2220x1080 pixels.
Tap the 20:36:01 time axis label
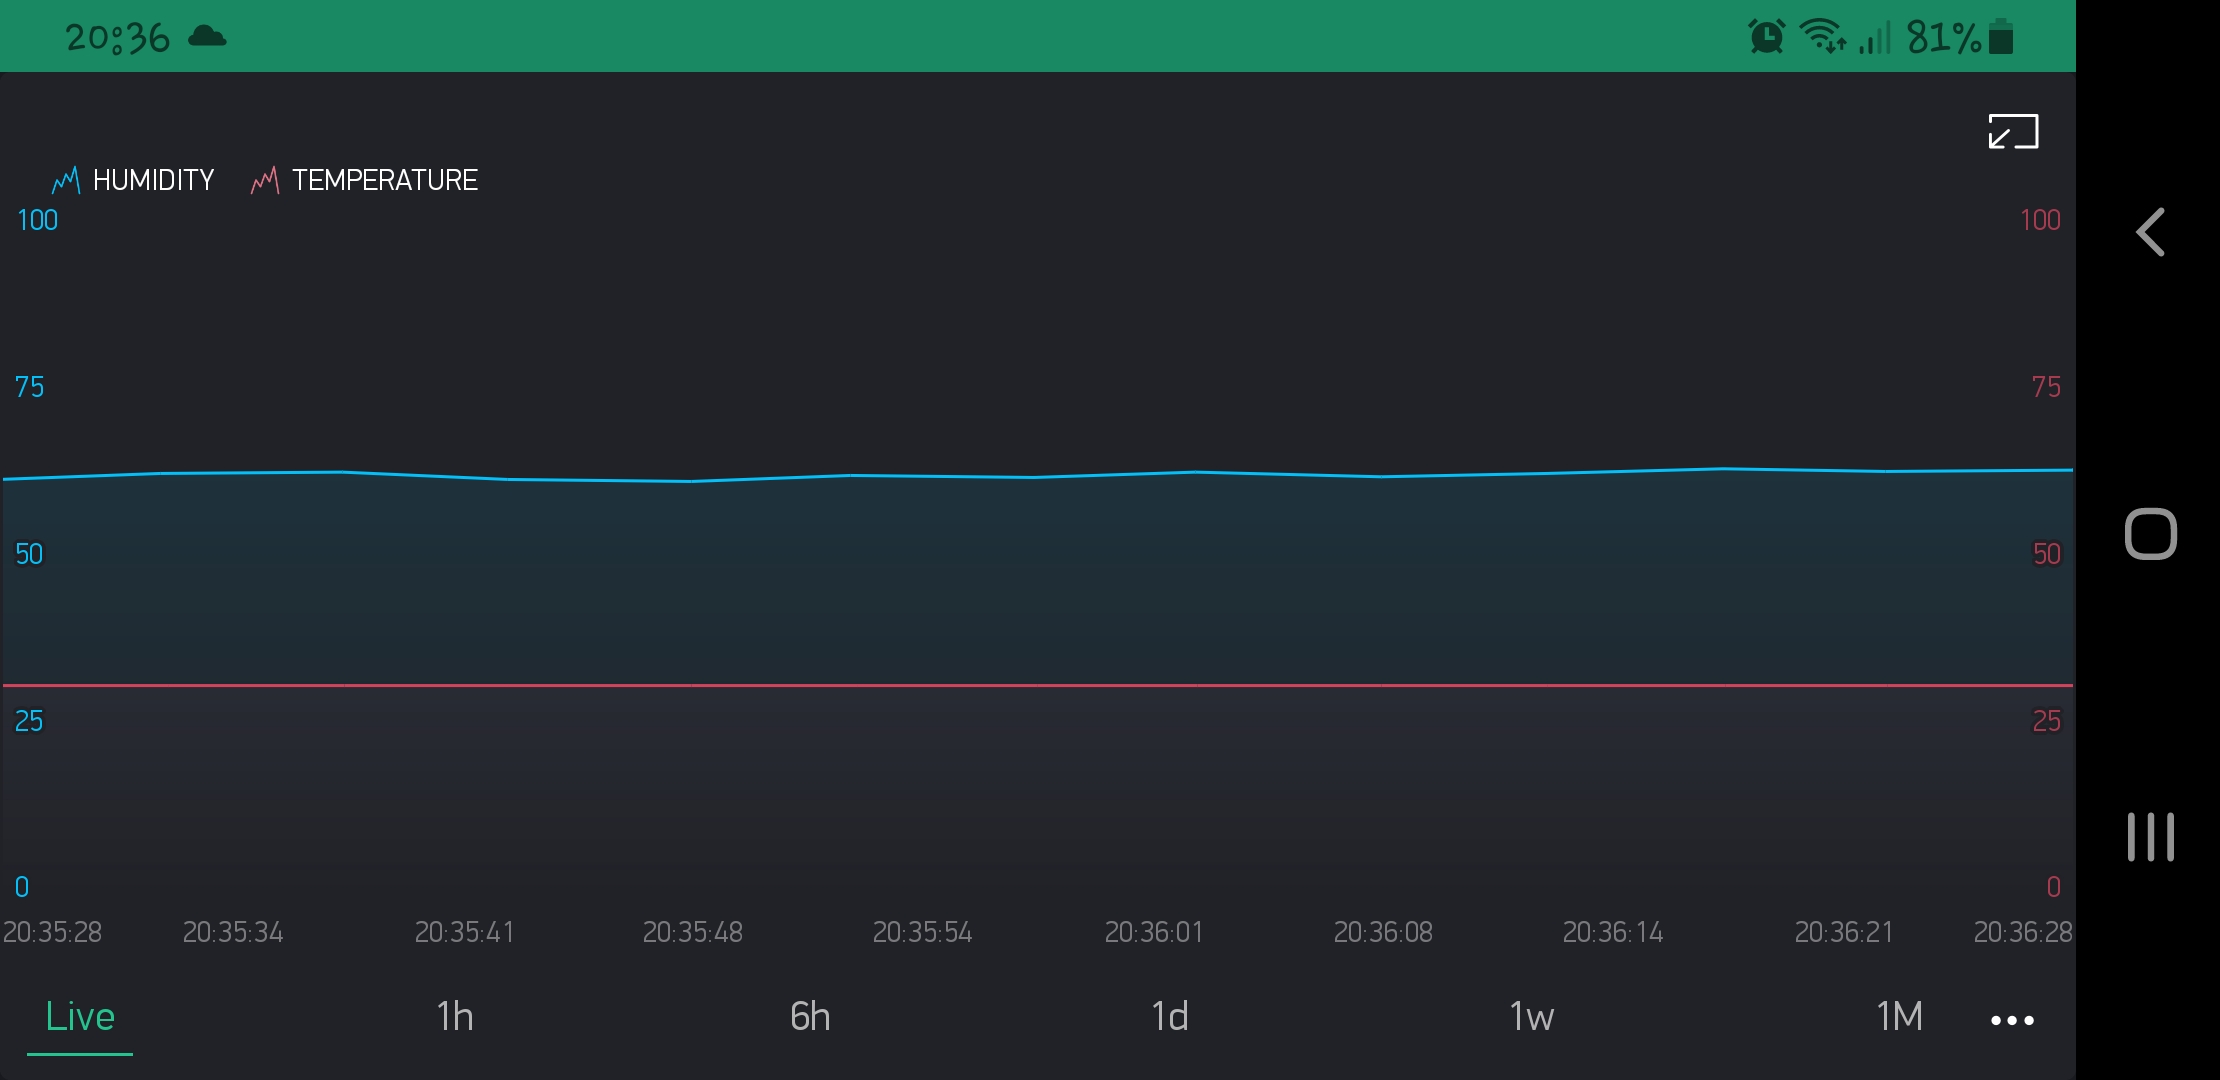pyautogui.click(x=1154, y=933)
